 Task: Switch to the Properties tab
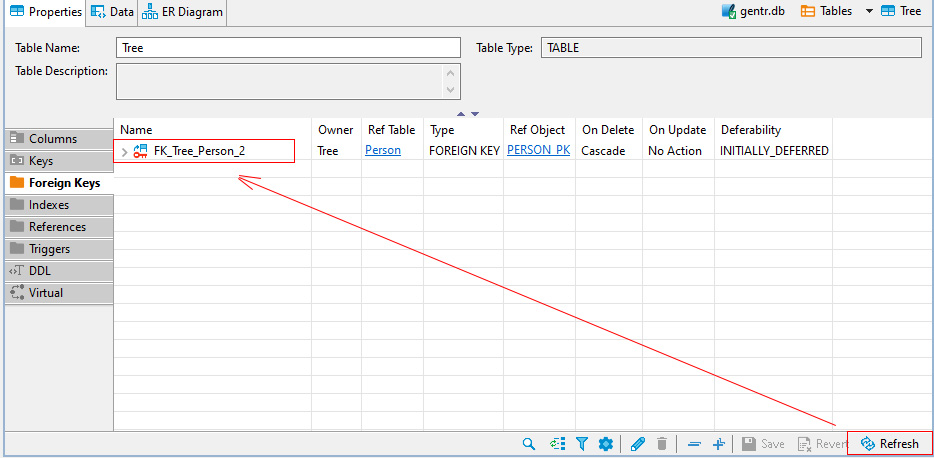(x=46, y=12)
